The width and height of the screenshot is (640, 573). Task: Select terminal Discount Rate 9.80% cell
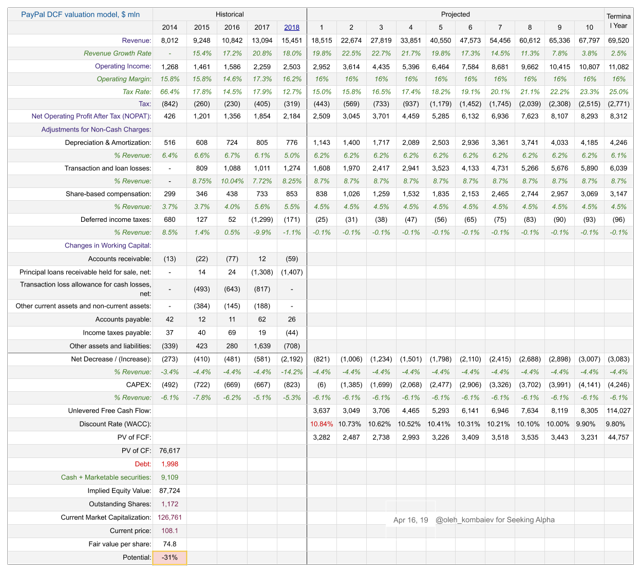[615, 424]
